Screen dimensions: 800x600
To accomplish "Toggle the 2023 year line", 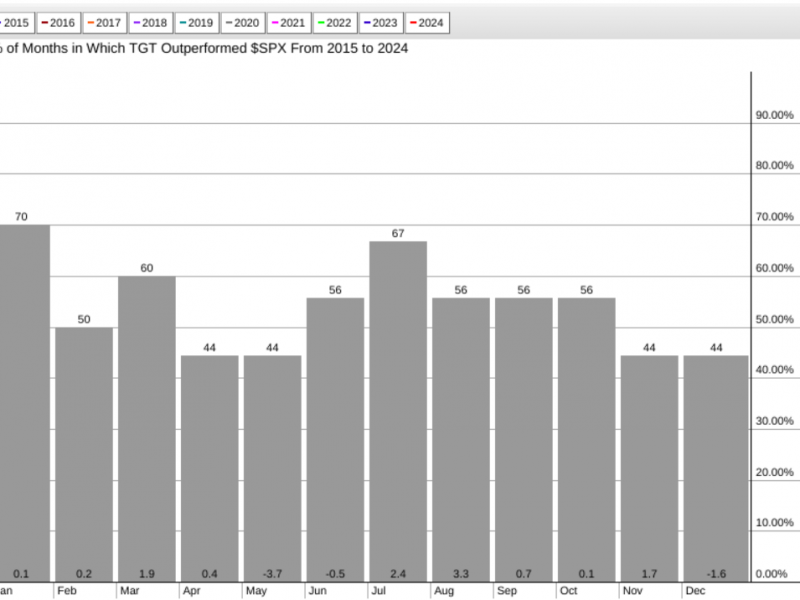I will click(x=381, y=23).
